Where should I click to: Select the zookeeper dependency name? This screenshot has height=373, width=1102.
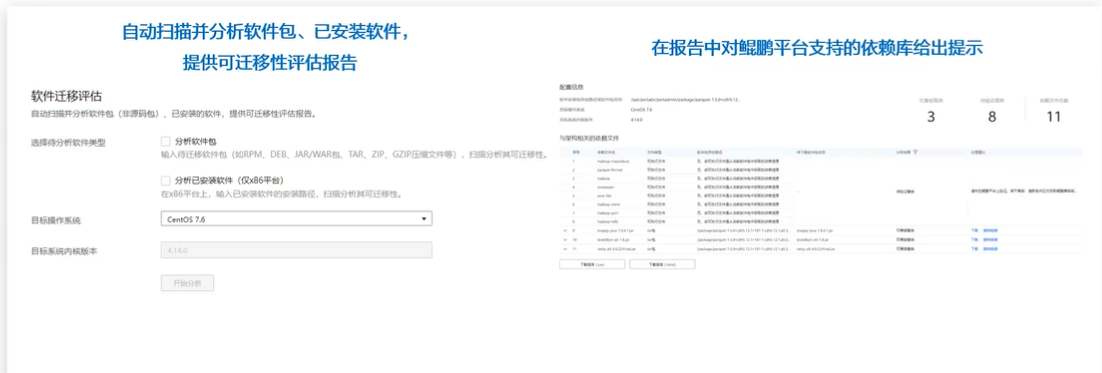click(606, 187)
